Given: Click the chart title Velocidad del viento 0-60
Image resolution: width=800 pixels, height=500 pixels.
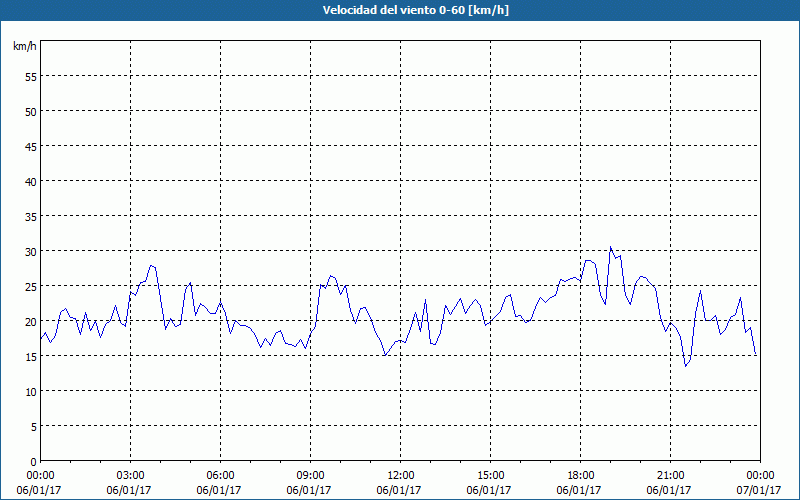Looking at the screenshot, I should (x=415, y=10).
